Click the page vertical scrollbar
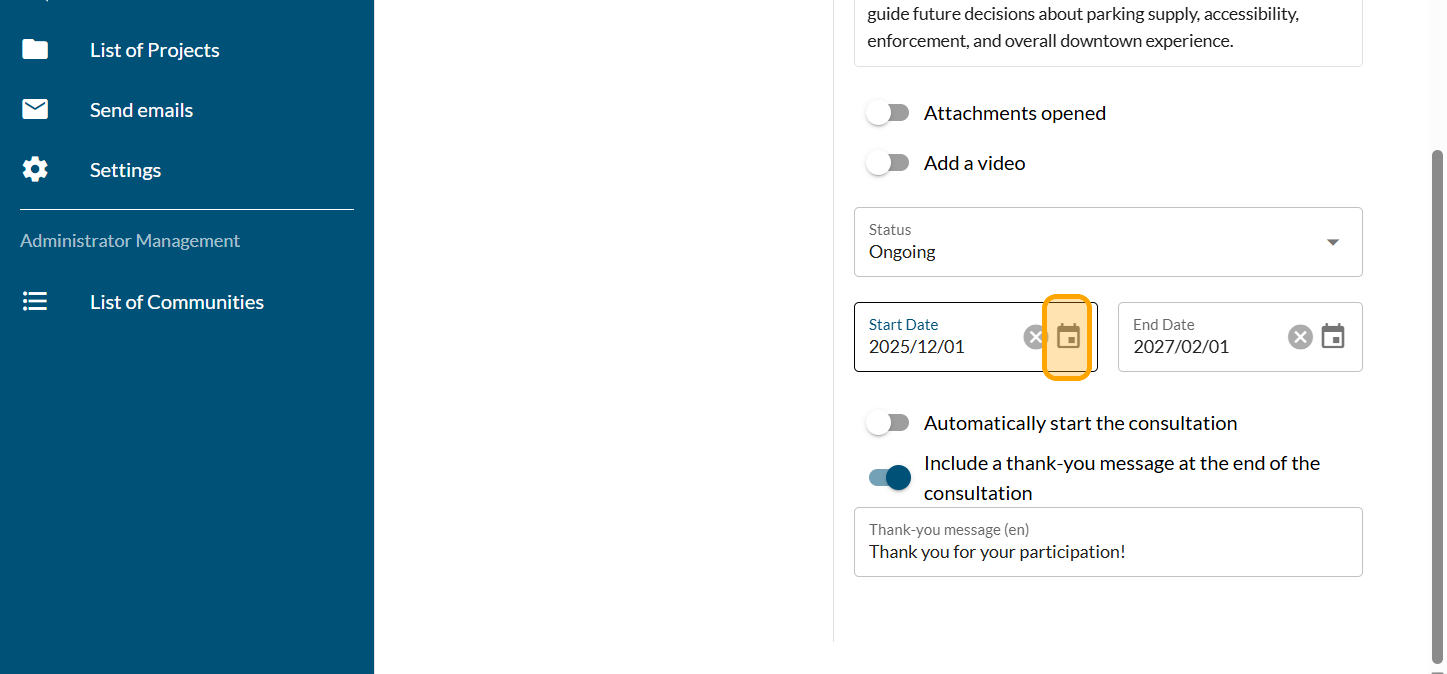The image size is (1447, 674). (1438, 400)
